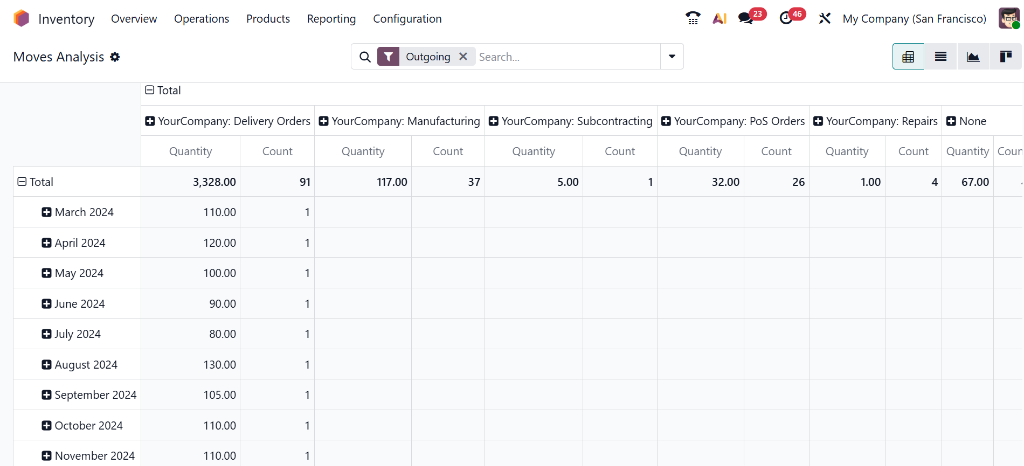Viewport: 1024px width, 466px height.
Task: Click into the Search input field
Action: coord(565,57)
